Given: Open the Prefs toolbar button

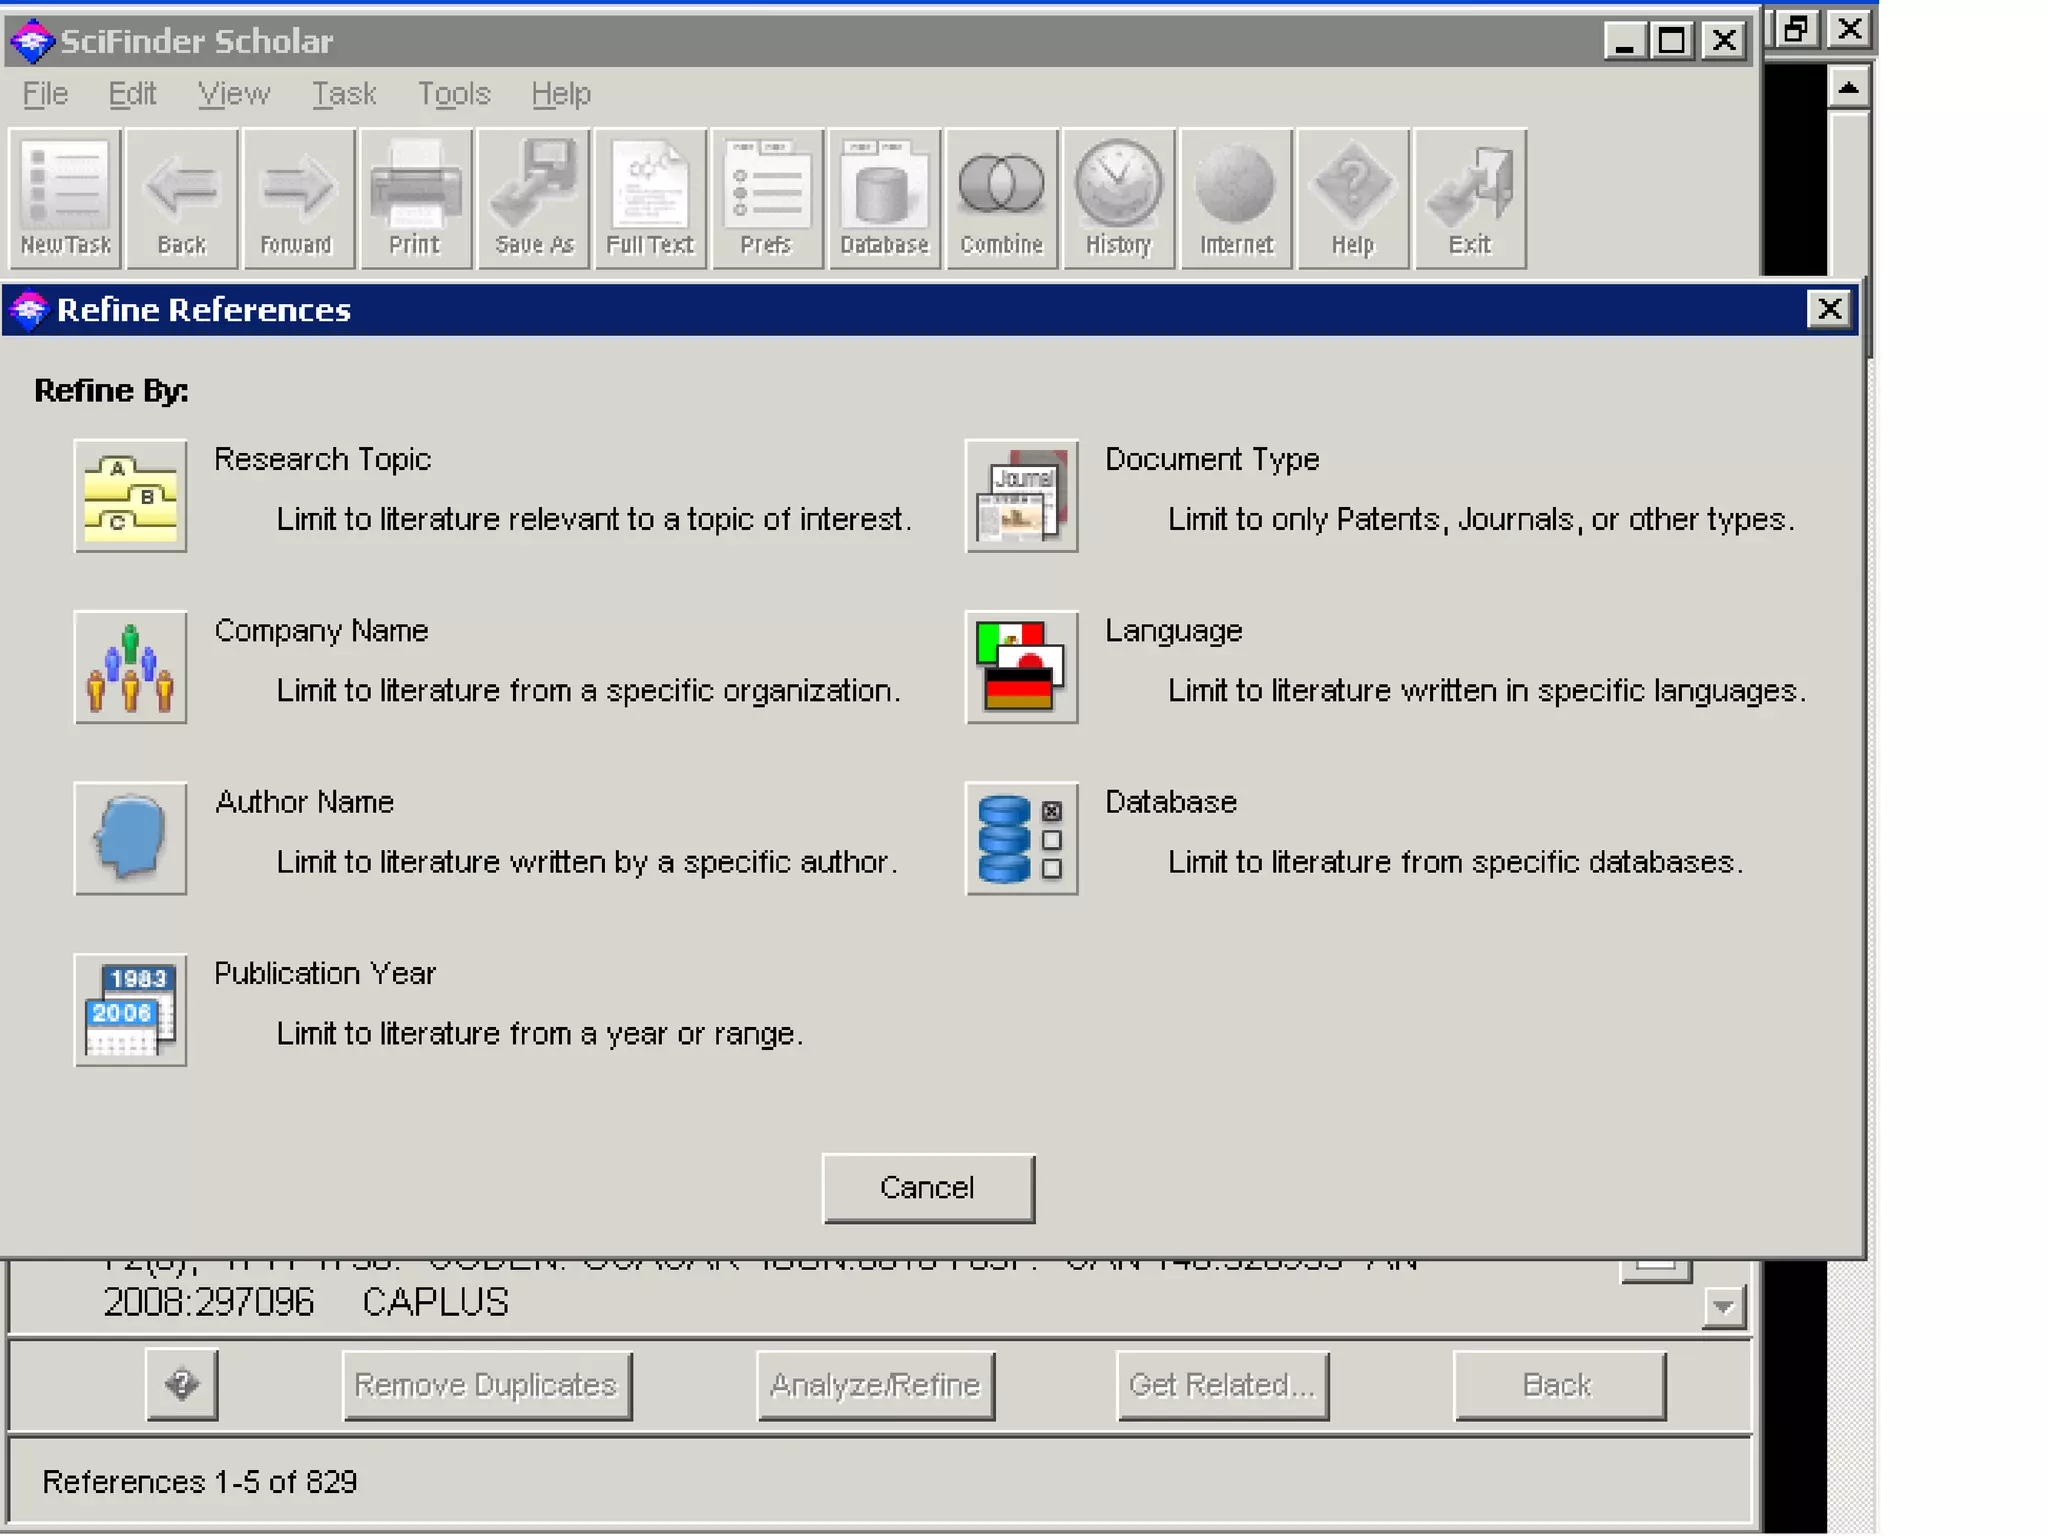Looking at the screenshot, I should (x=767, y=199).
